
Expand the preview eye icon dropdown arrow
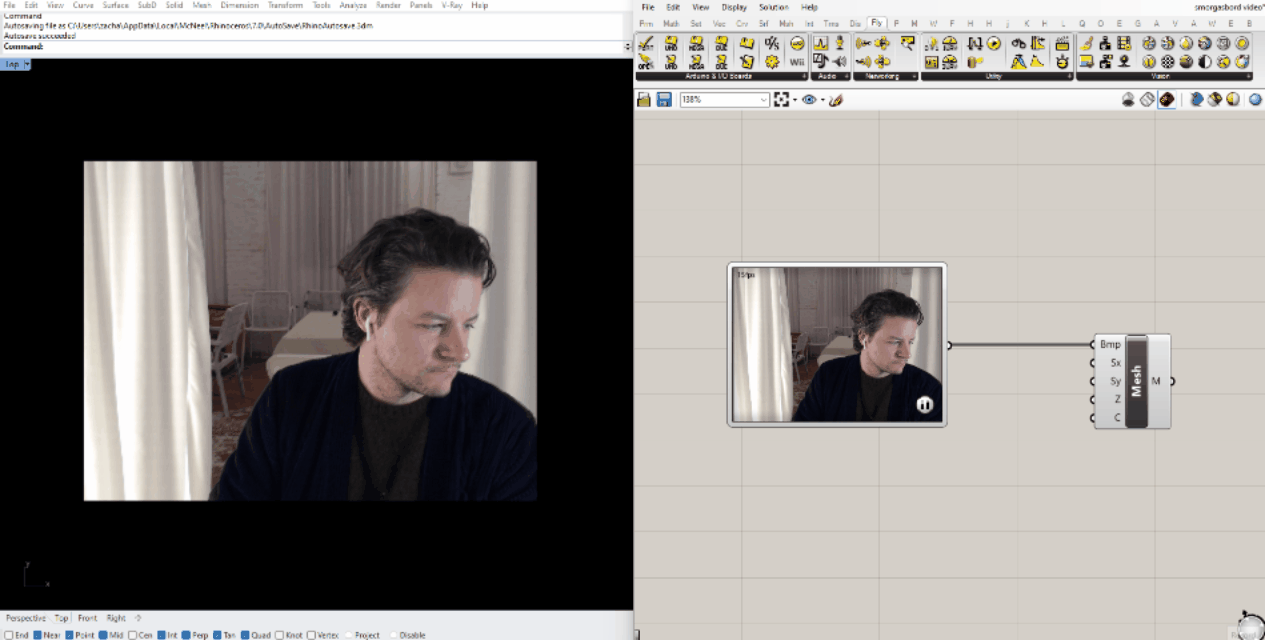pyautogui.click(x=822, y=100)
